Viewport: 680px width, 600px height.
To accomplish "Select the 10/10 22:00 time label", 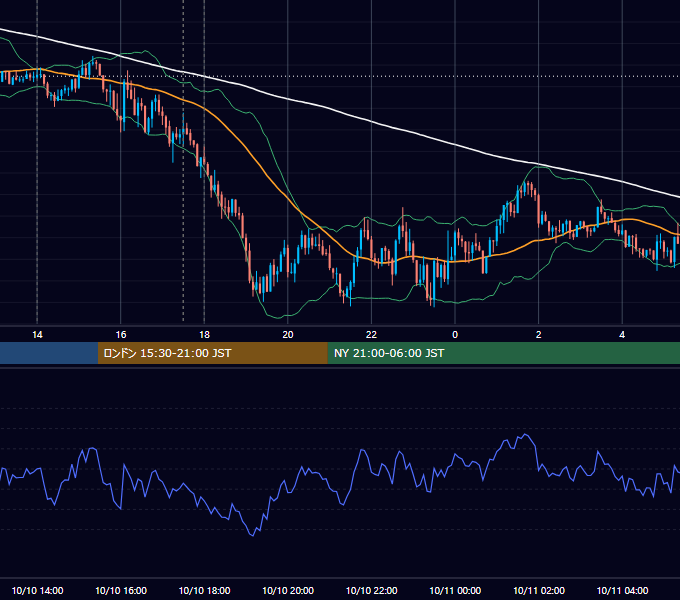I will 371,590.
